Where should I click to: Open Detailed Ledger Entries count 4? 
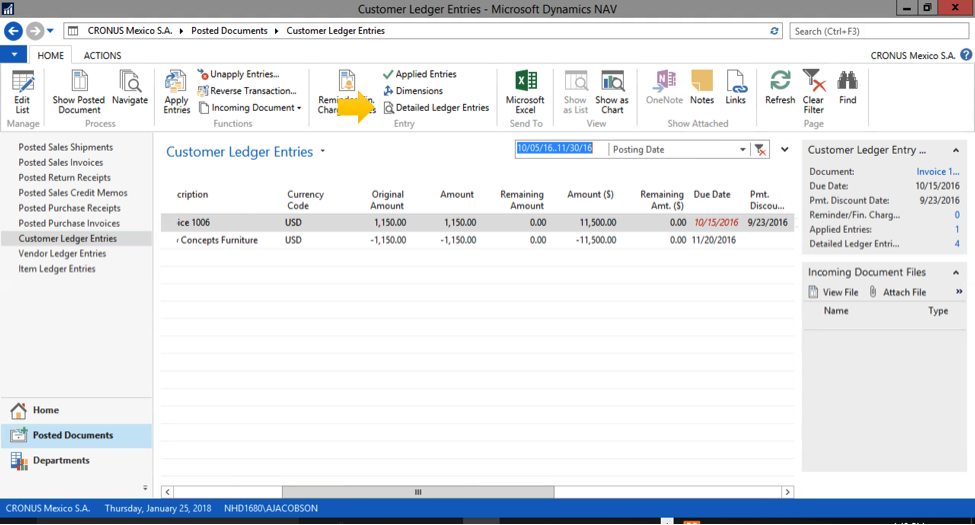pyautogui.click(x=957, y=244)
